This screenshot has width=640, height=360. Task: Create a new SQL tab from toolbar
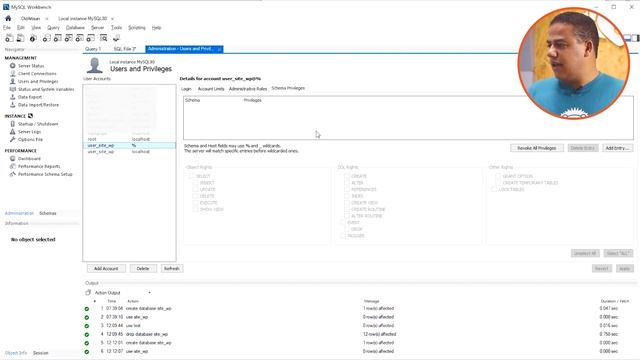(9, 38)
